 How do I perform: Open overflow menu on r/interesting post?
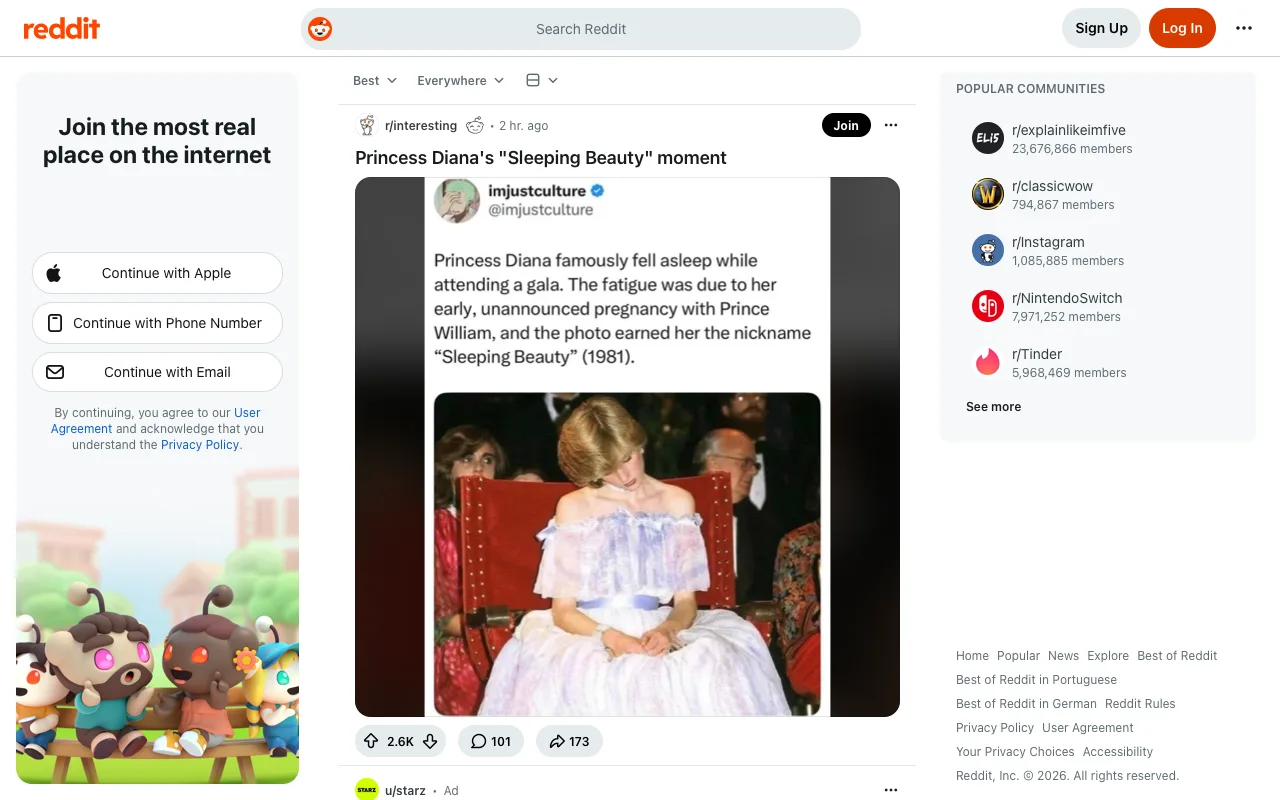coord(891,125)
